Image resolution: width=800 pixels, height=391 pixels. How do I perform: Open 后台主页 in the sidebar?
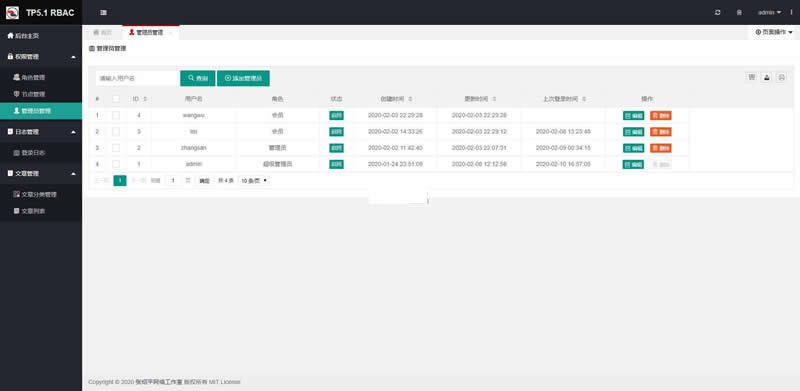(x=41, y=36)
